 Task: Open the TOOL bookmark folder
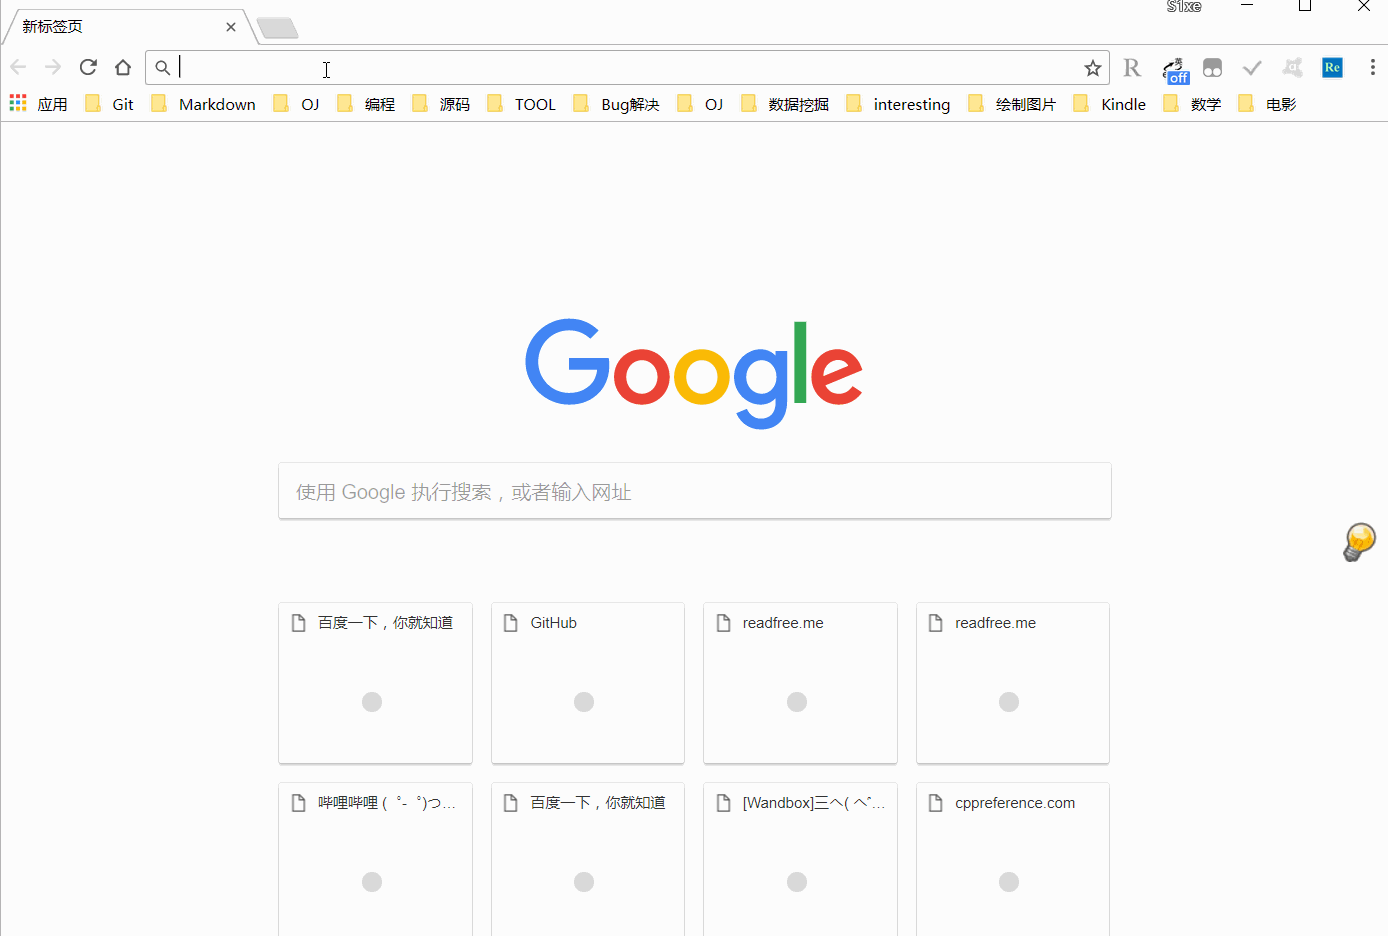point(521,104)
